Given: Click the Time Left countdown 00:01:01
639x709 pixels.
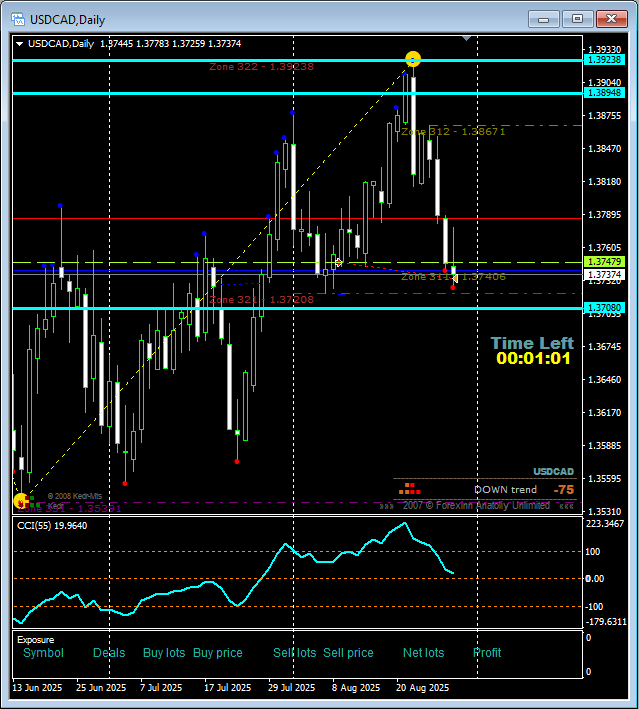Looking at the screenshot, I should point(533,358).
